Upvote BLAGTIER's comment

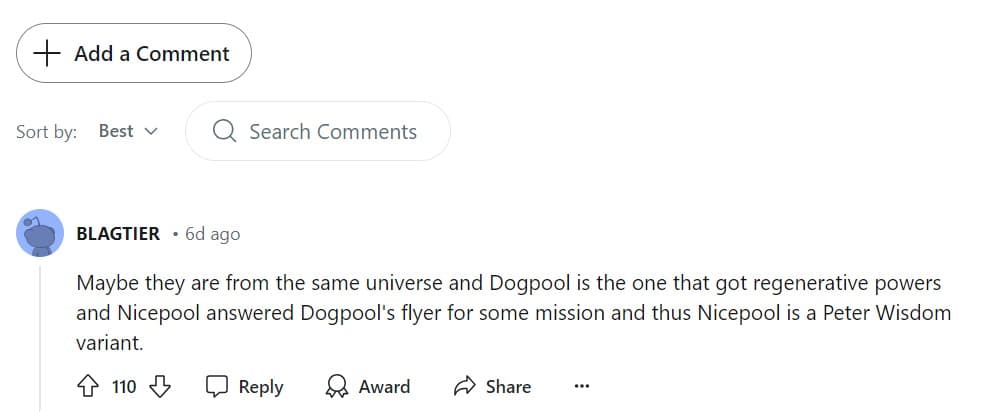[86, 386]
